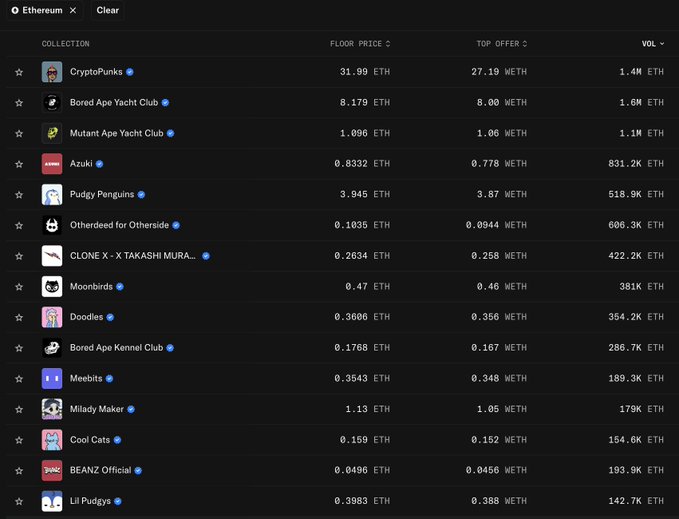This screenshot has height=519, width=679.
Task: Click the Moonbirds owl icon
Action: (x=52, y=287)
